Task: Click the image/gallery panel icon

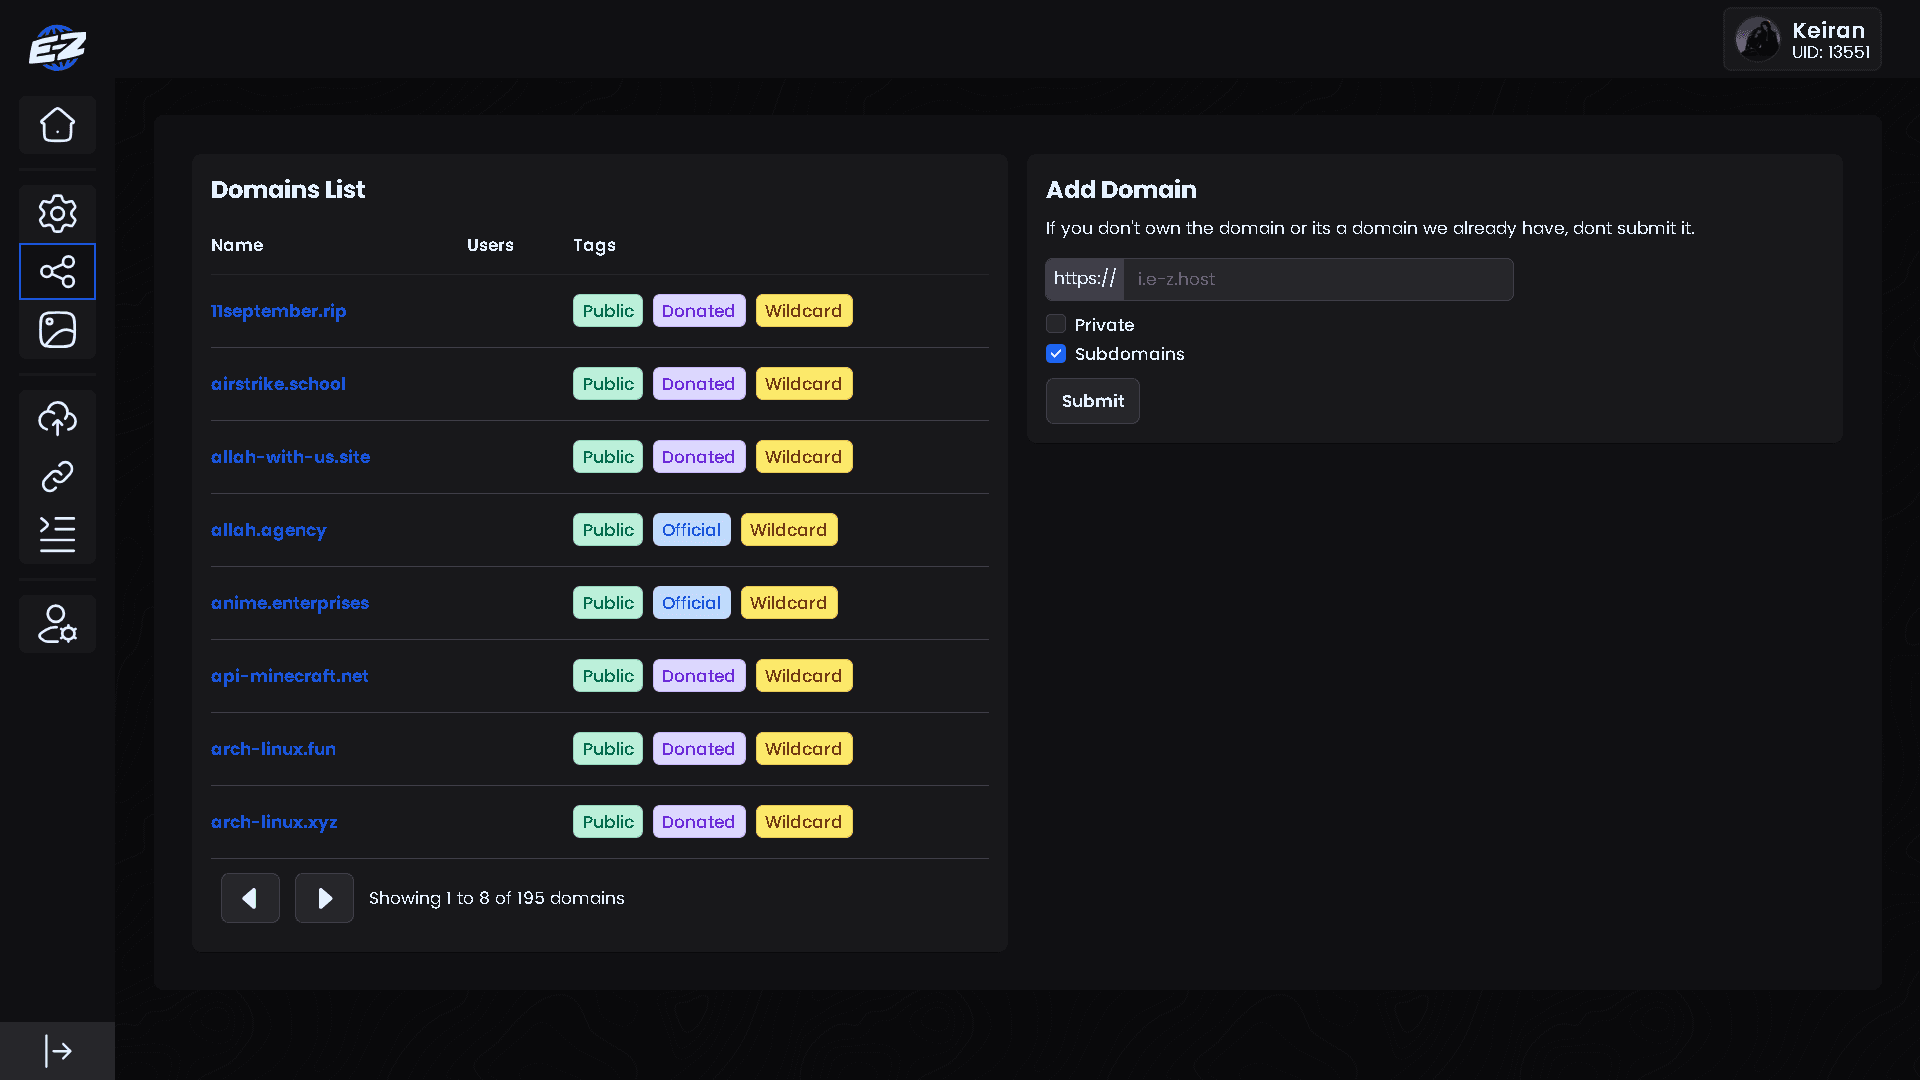Action: click(x=55, y=330)
